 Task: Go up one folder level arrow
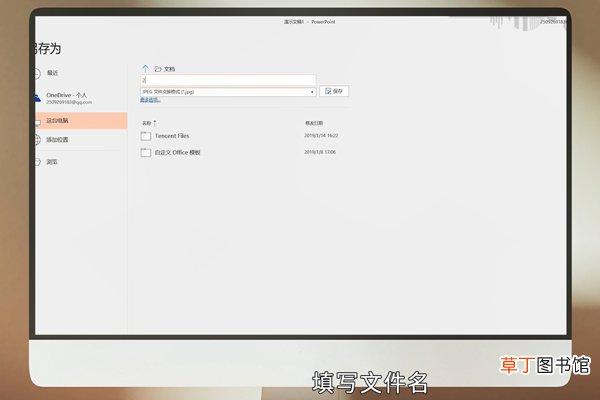145,69
